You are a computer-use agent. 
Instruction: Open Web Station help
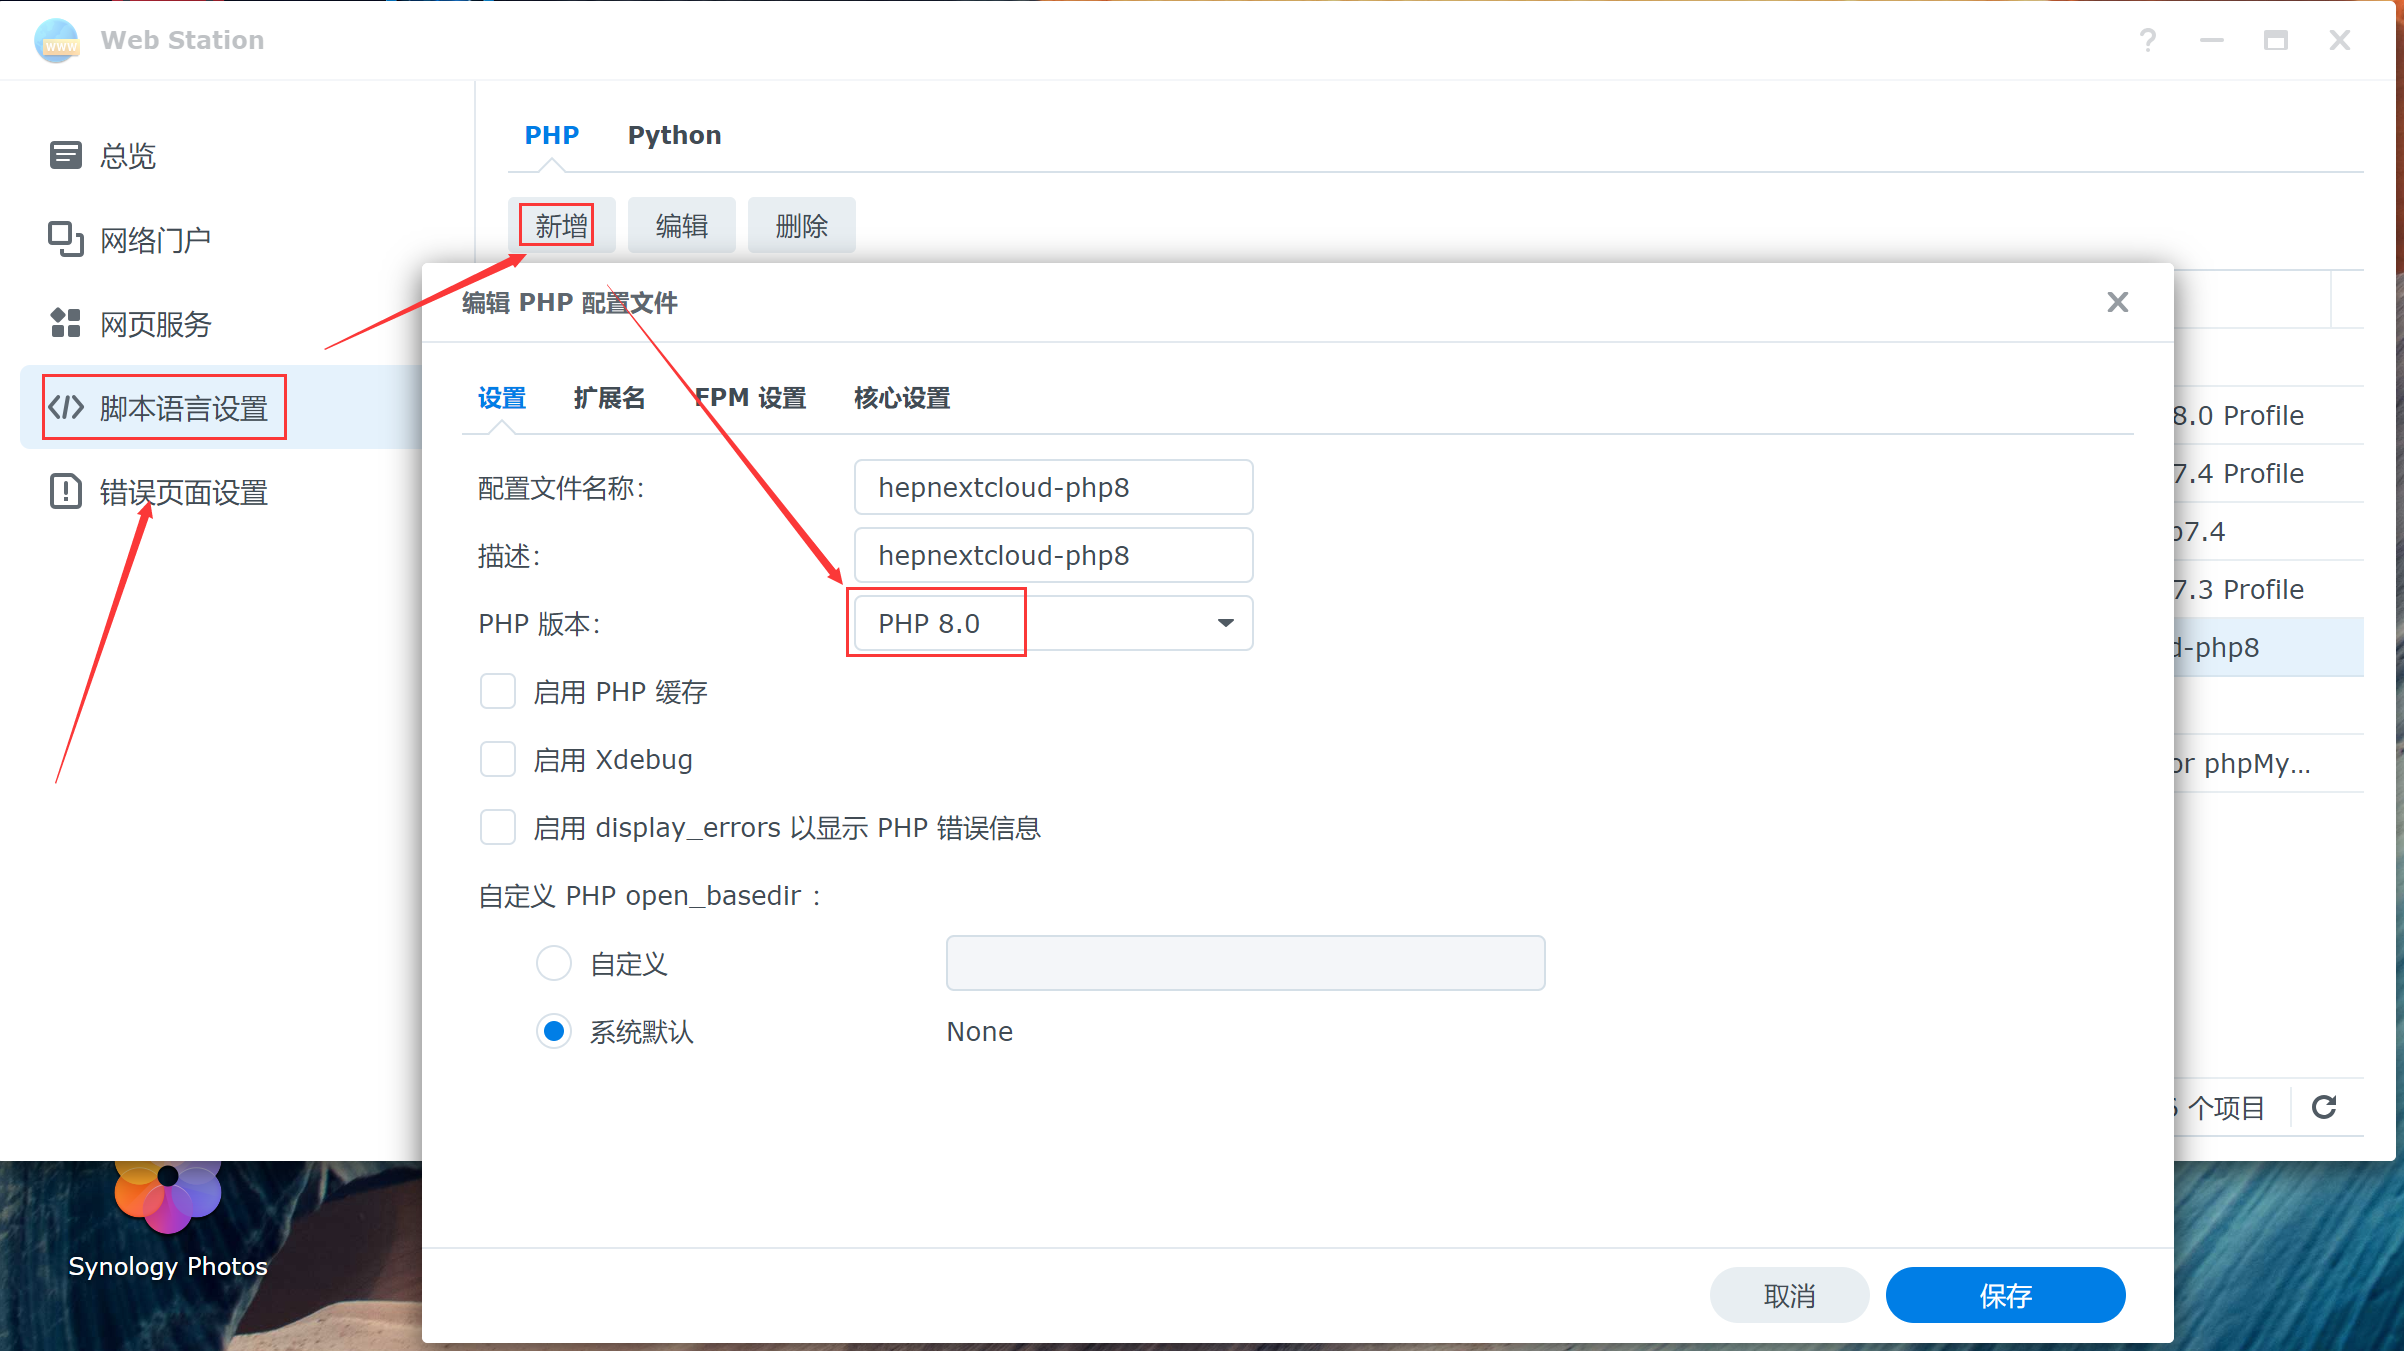tap(2148, 40)
